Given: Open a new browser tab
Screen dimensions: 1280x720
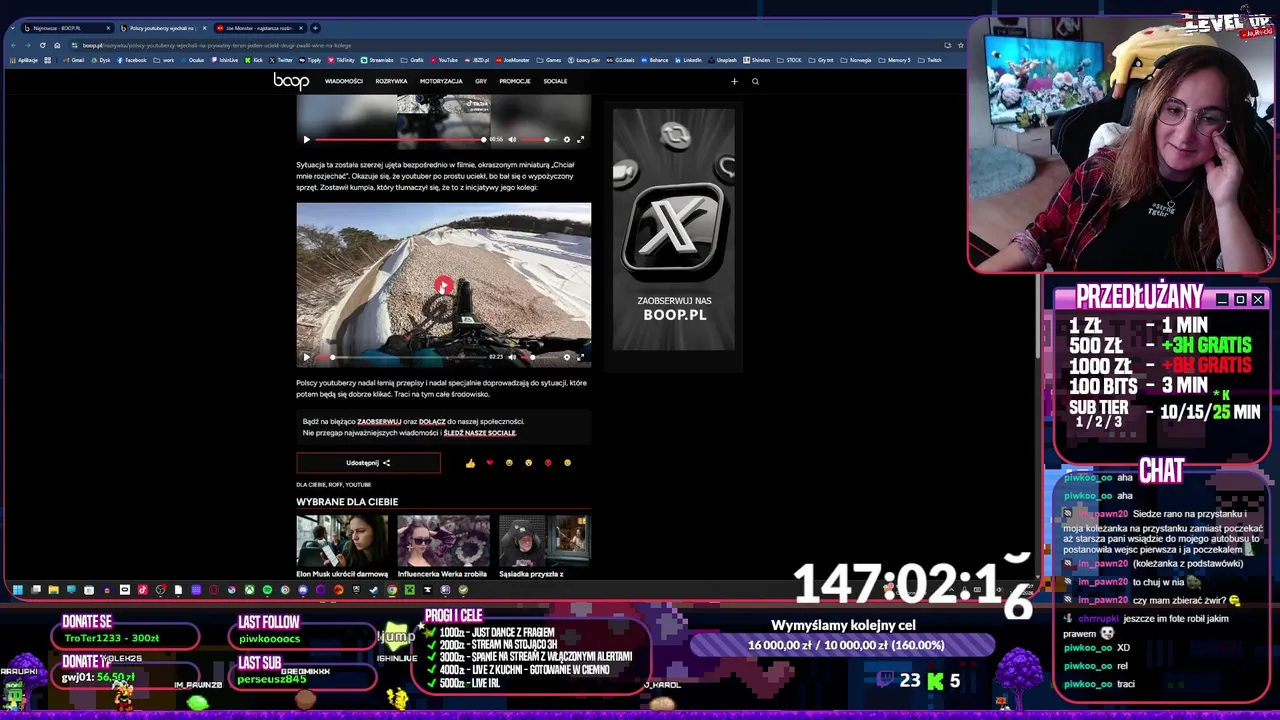Looking at the screenshot, I should (x=315, y=28).
